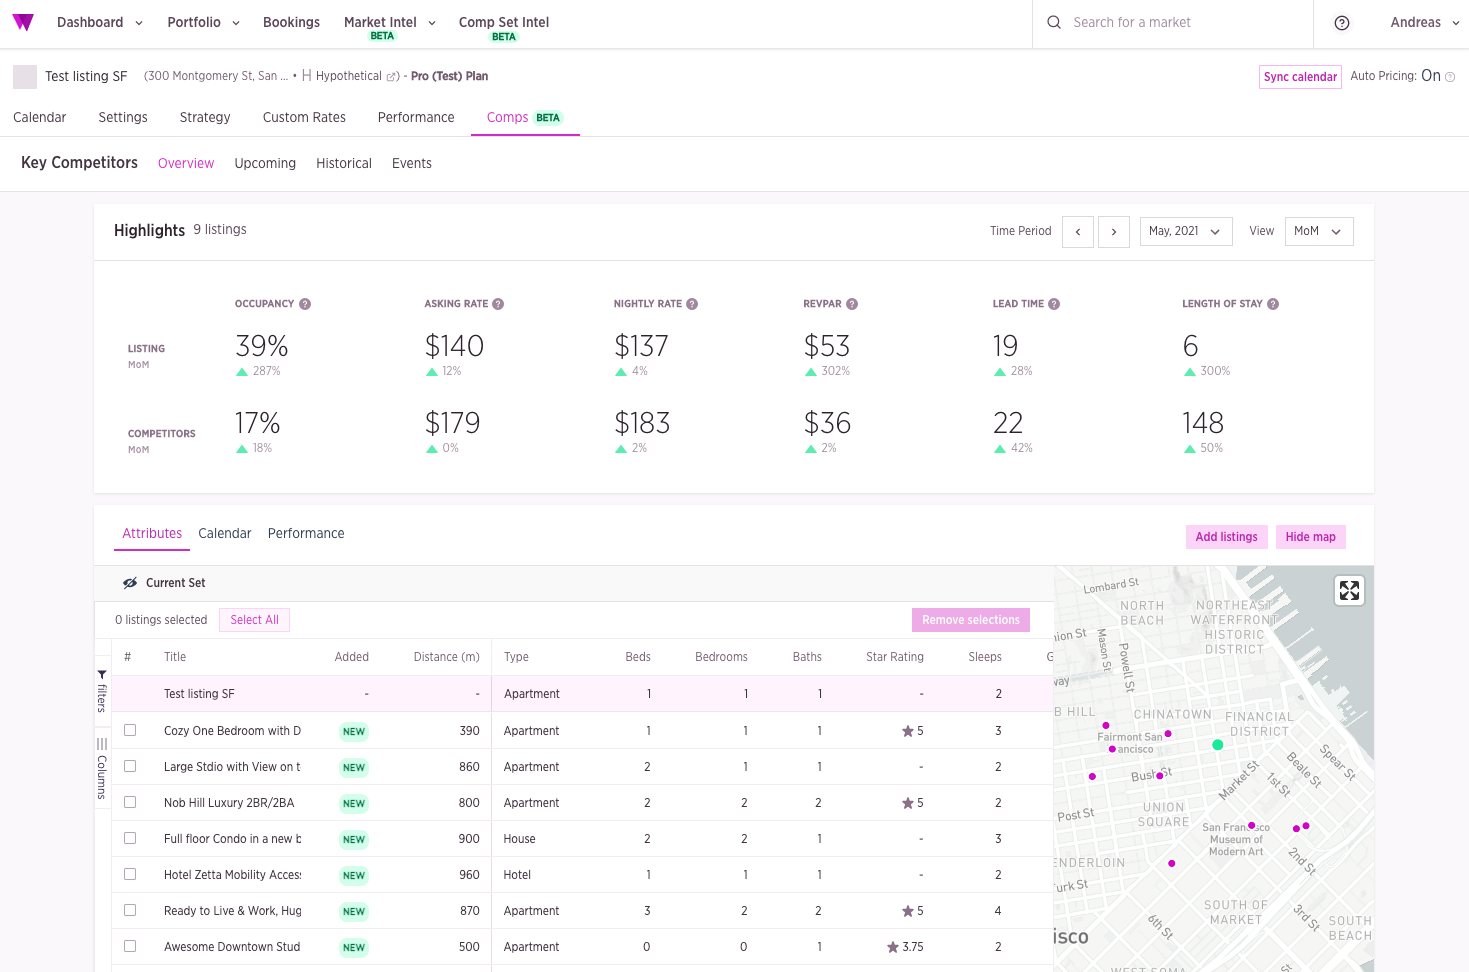Toggle Auto Pricing On setting
This screenshot has height=972, width=1469.
pos(1431,76)
